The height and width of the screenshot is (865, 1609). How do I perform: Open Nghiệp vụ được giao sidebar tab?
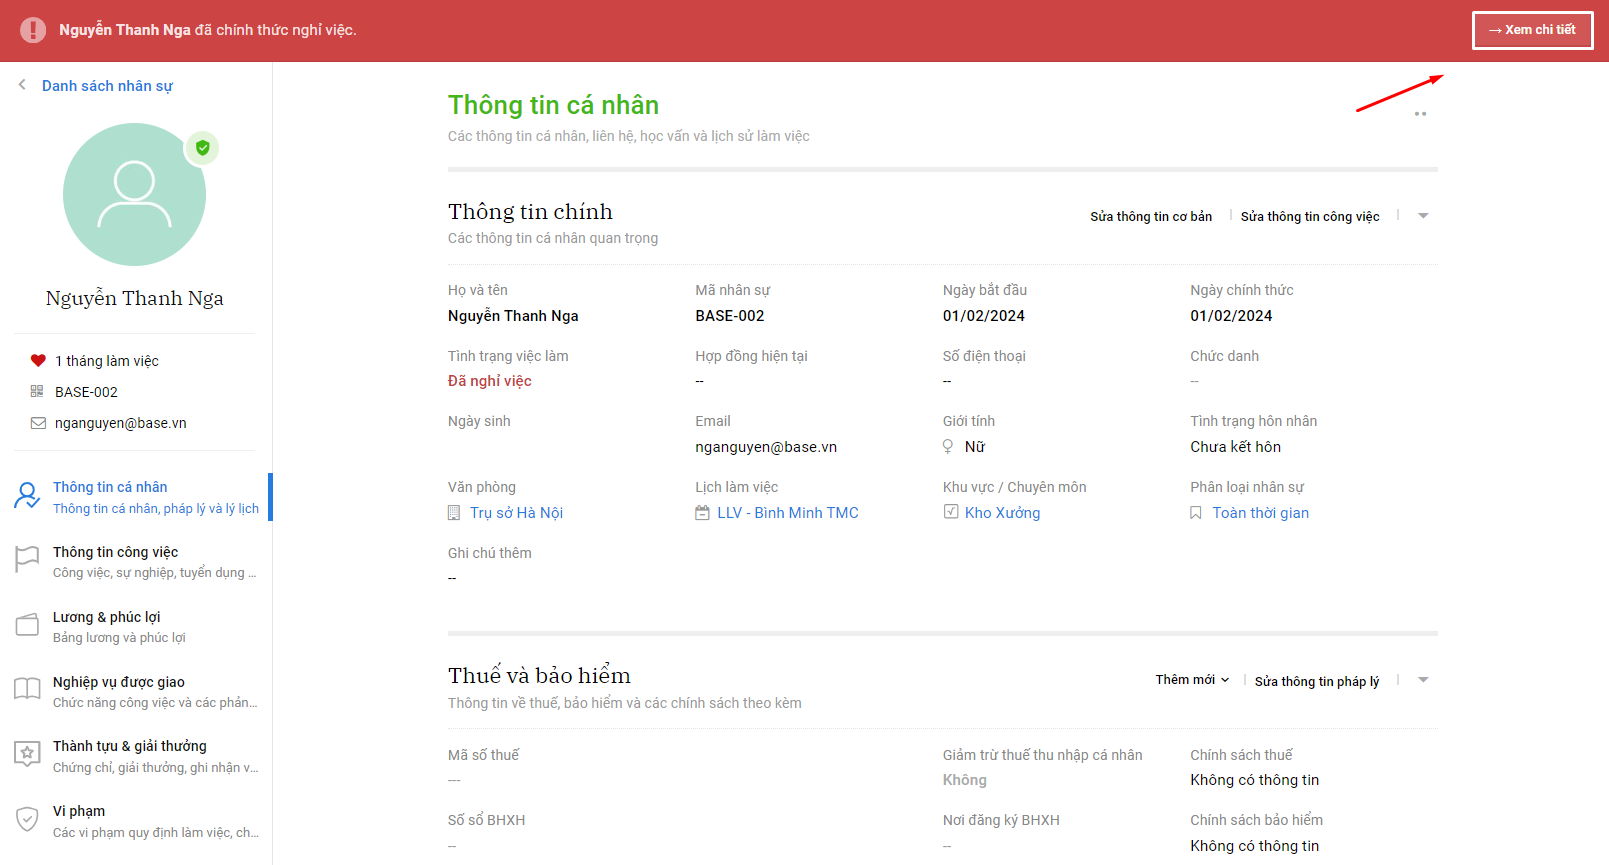pos(136,692)
